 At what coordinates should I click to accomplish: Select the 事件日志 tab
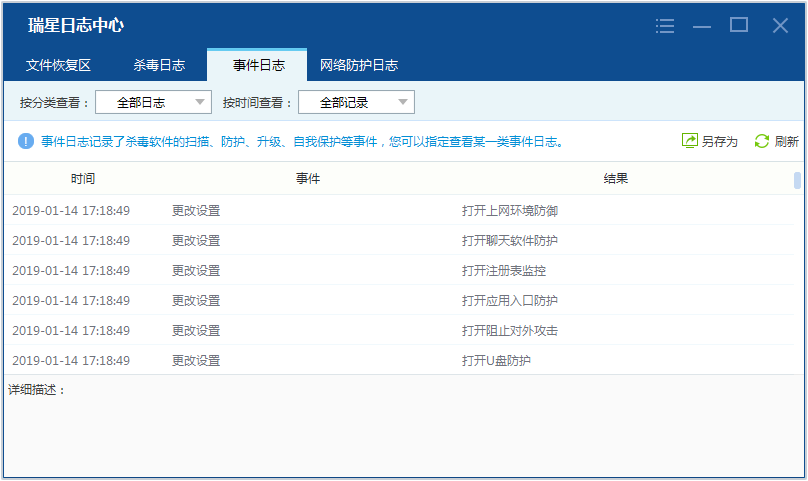click(258, 65)
